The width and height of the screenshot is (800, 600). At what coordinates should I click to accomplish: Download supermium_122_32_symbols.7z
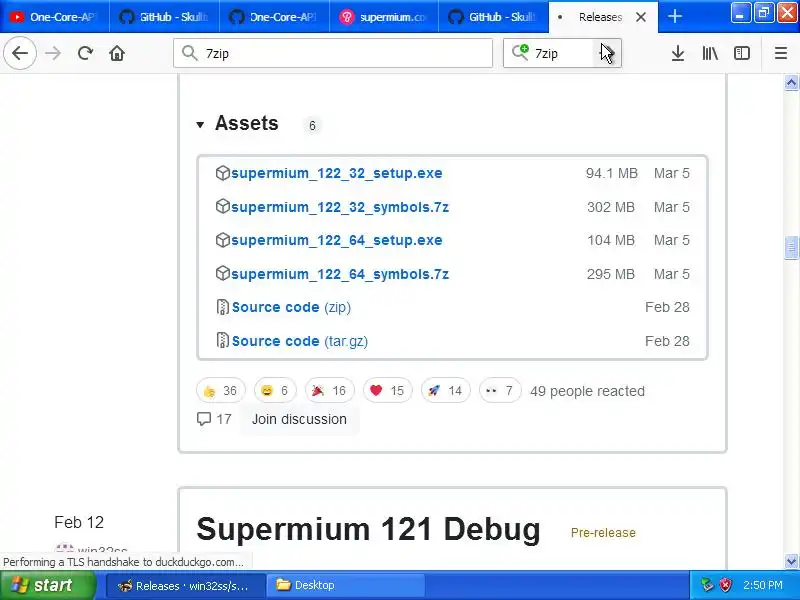[340, 207]
